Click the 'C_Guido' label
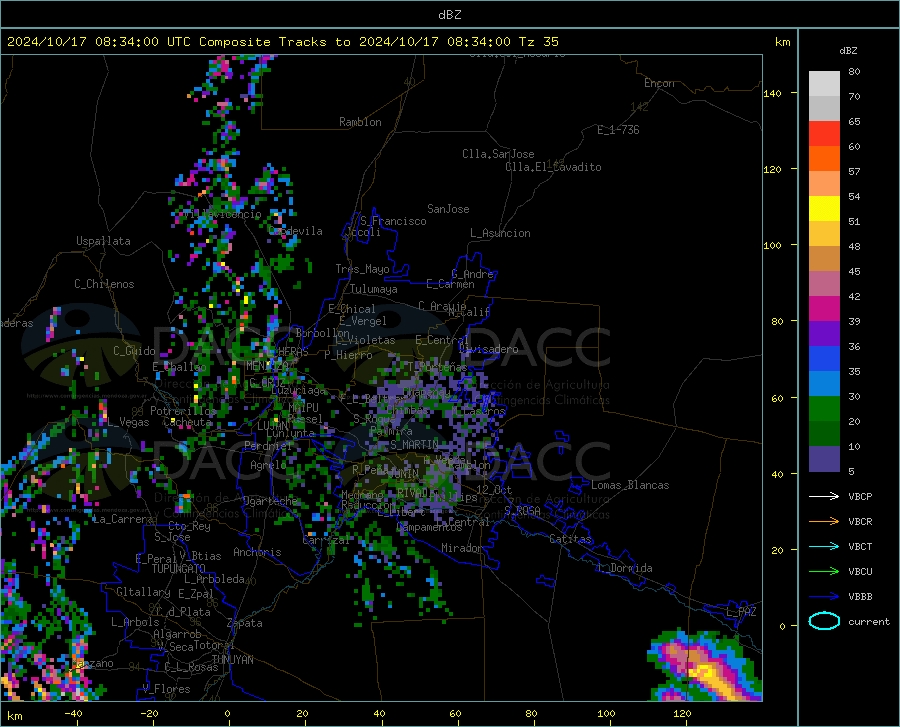 coord(134,351)
